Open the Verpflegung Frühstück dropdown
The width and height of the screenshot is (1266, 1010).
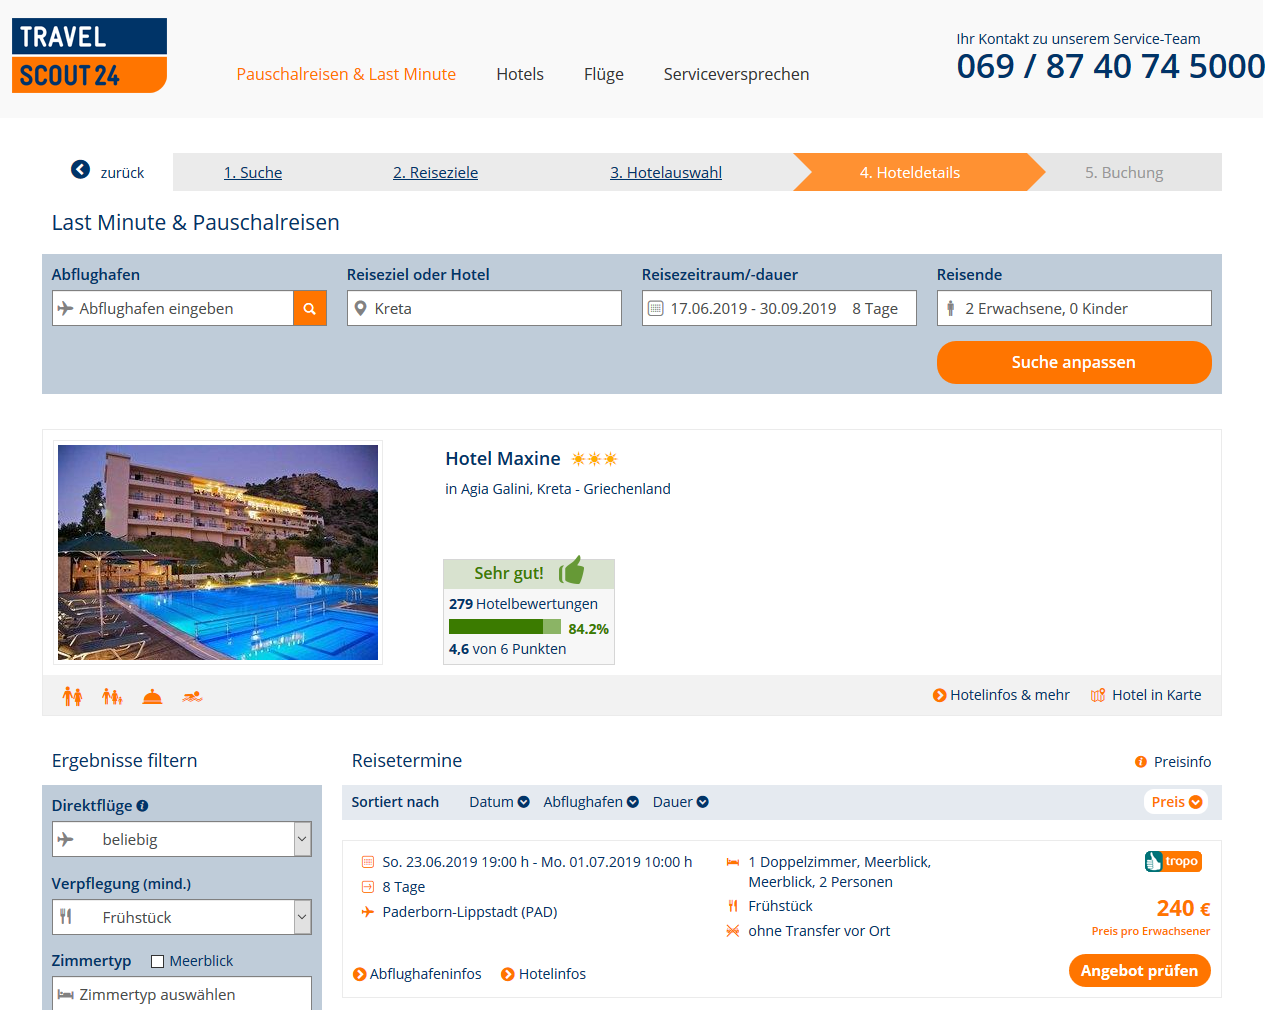[x=182, y=917]
